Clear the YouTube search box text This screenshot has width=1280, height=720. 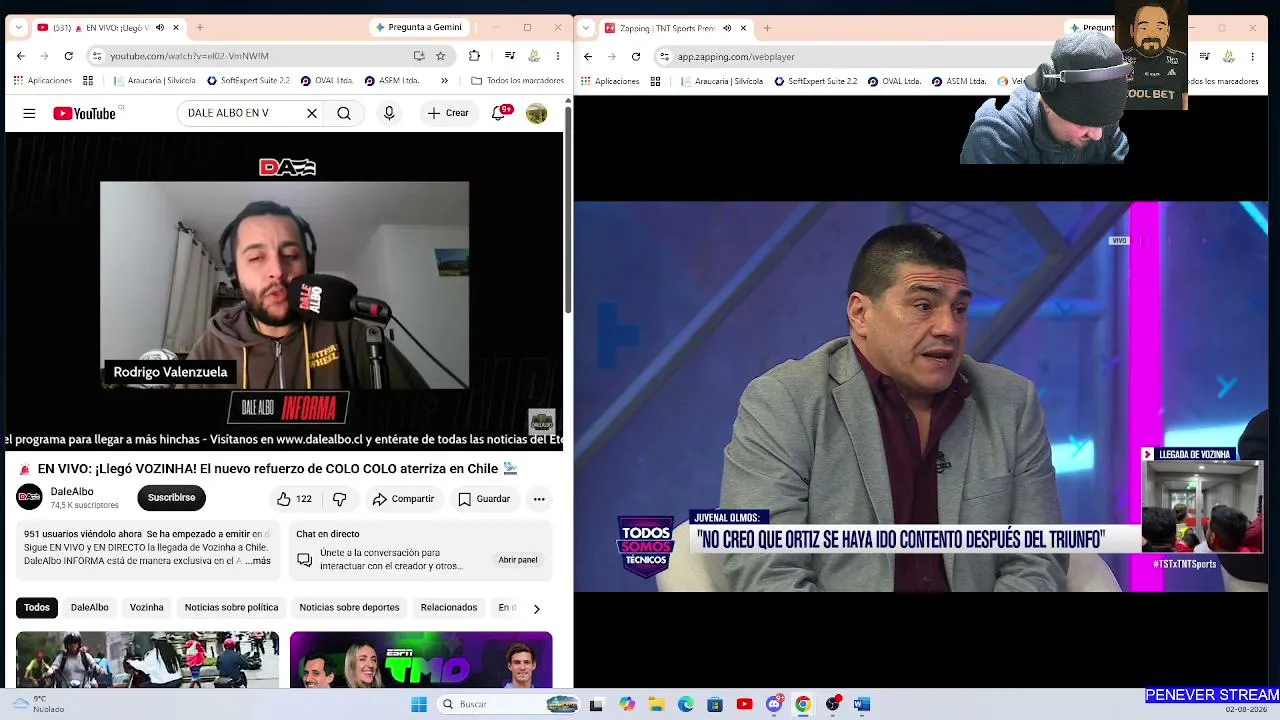pyautogui.click(x=312, y=114)
